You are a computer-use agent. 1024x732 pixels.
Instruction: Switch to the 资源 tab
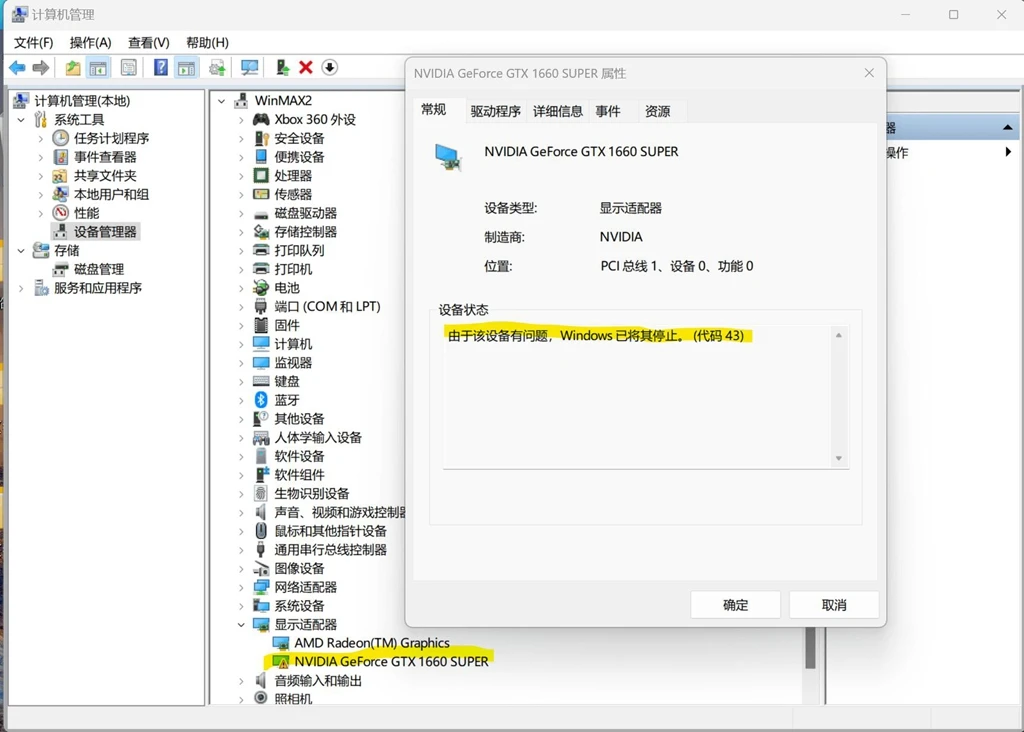click(658, 112)
